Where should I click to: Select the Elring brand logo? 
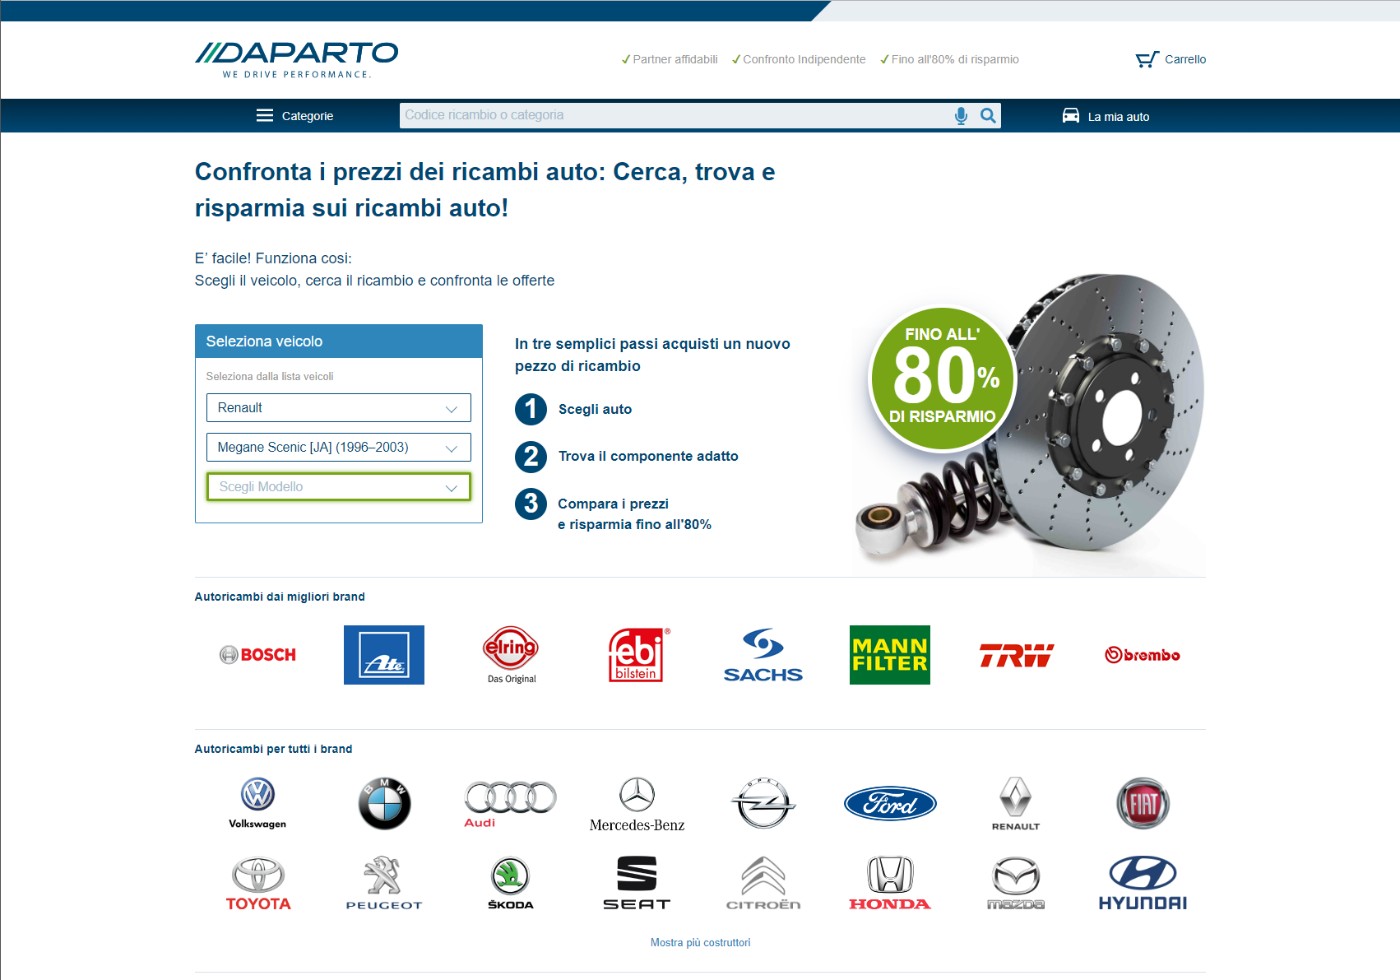(x=511, y=655)
